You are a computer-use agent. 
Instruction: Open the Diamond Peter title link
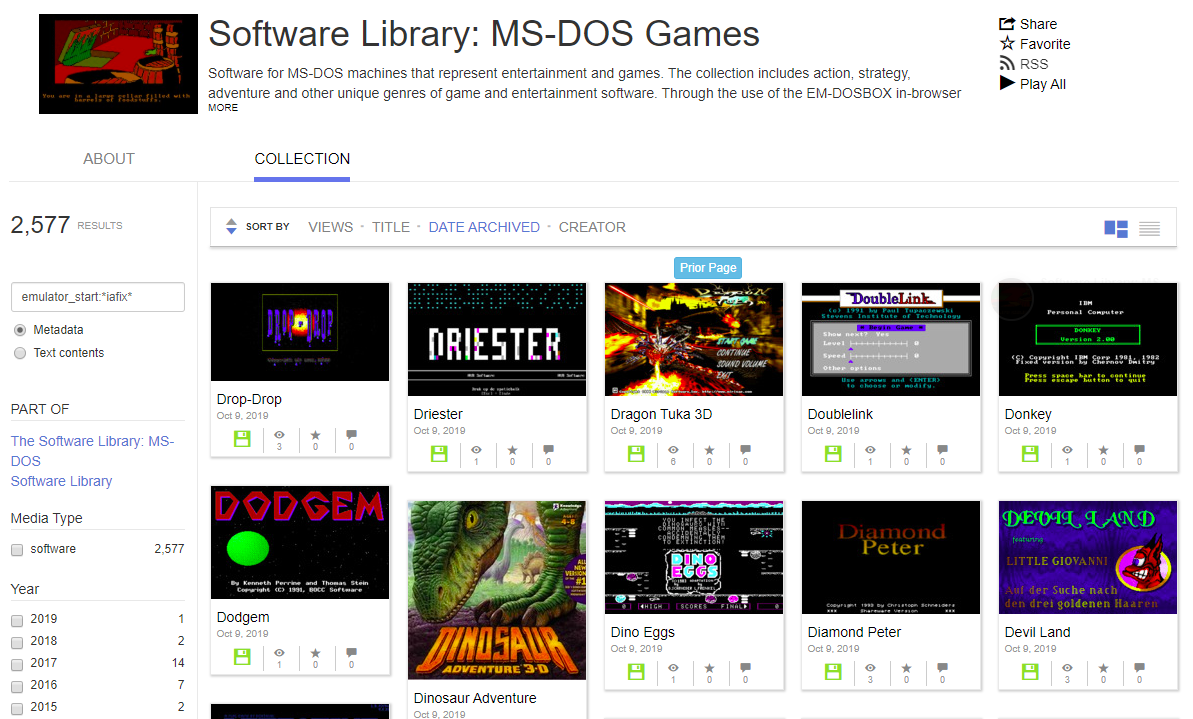[854, 632]
